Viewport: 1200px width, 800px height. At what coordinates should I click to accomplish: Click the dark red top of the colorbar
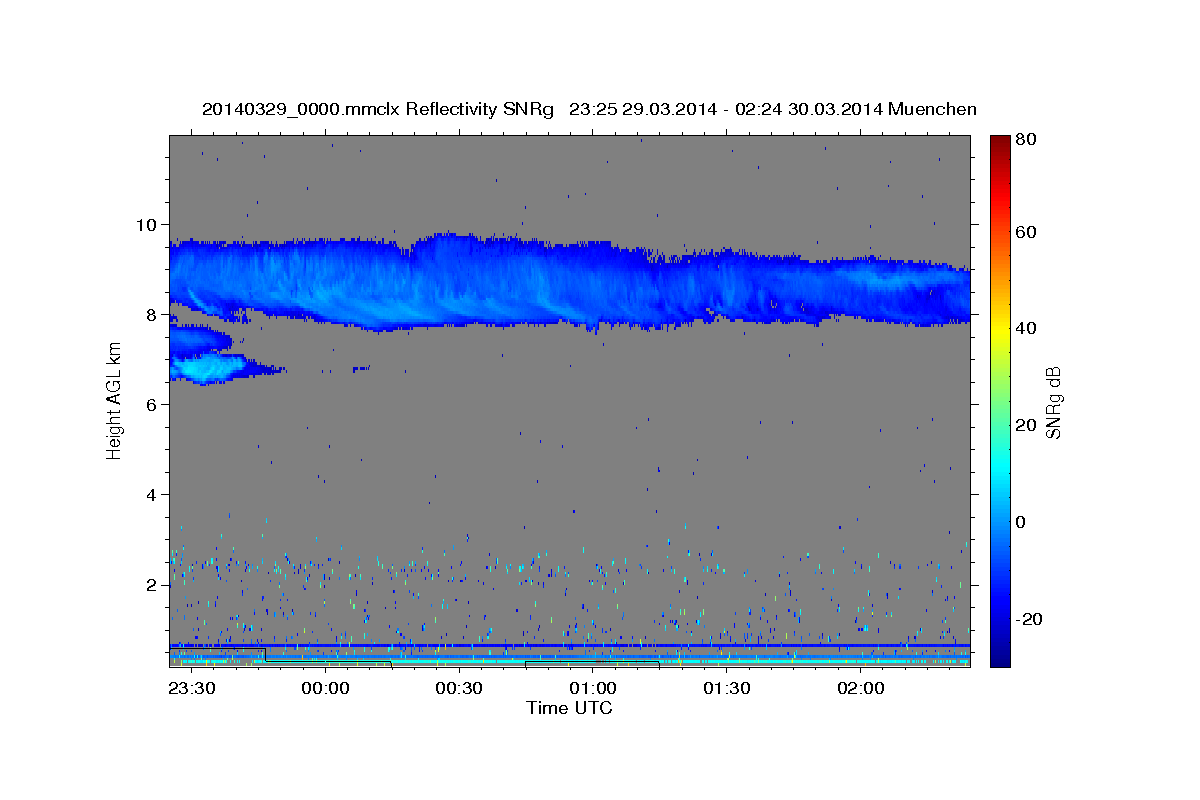point(999,145)
